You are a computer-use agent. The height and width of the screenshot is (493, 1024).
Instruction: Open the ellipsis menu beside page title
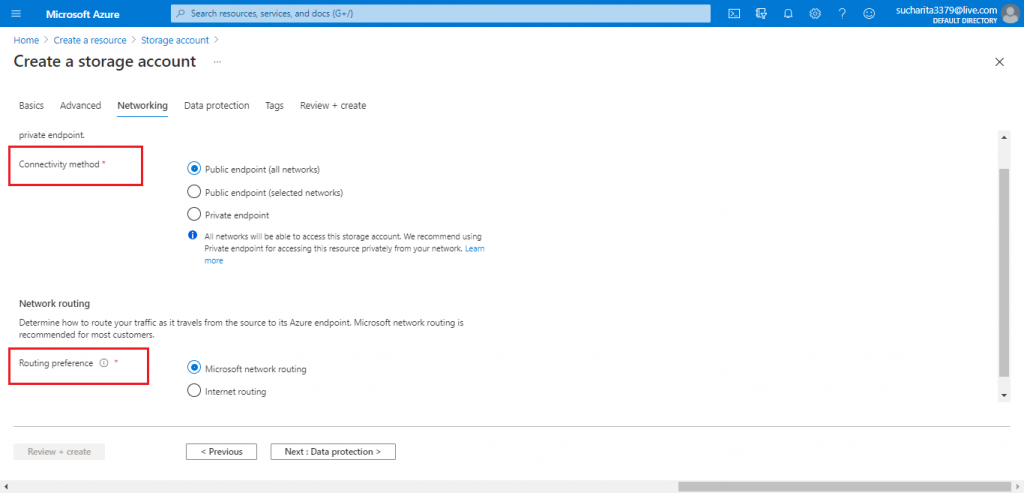pos(217,62)
